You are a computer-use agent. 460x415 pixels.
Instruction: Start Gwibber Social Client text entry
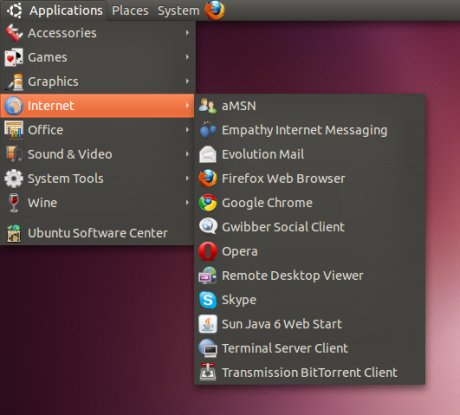pyautogui.click(x=283, y=227)
